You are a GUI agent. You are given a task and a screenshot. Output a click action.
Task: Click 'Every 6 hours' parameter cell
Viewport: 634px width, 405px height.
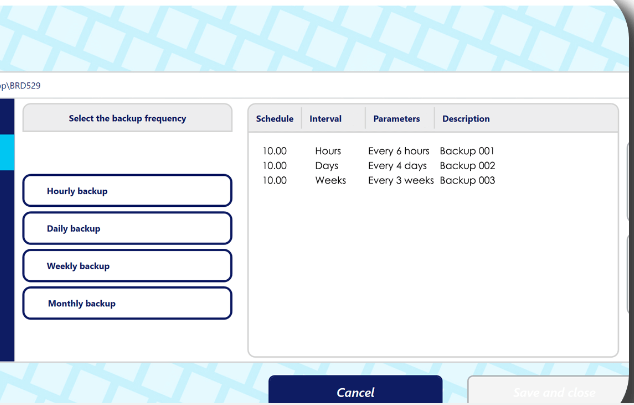pyautogui.click(x=399, y=151)
